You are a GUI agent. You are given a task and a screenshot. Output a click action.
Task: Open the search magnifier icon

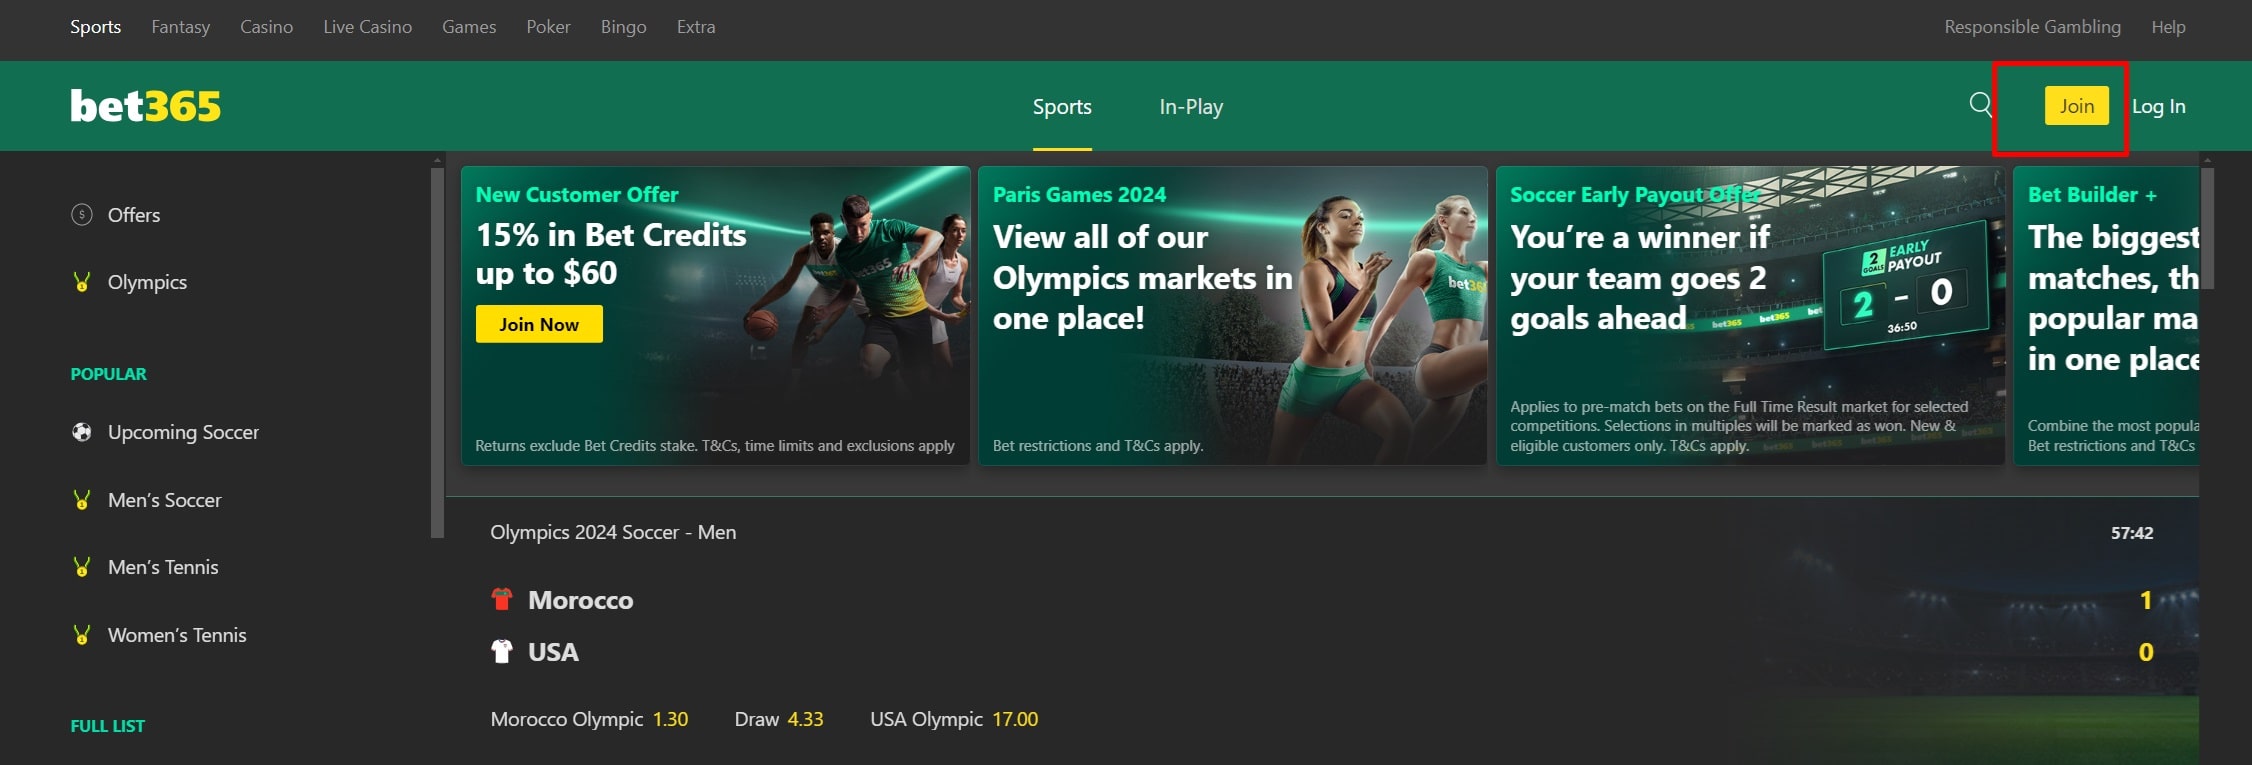point(1980,105)
